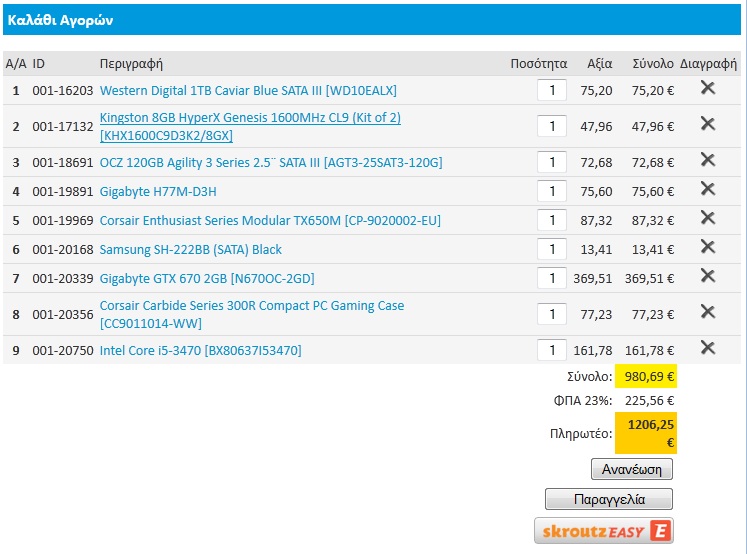Screen dimensions: 747x554
Task: Delete the Gigabyte GTX 670 2GB item
Action: (x=708, y=276)
